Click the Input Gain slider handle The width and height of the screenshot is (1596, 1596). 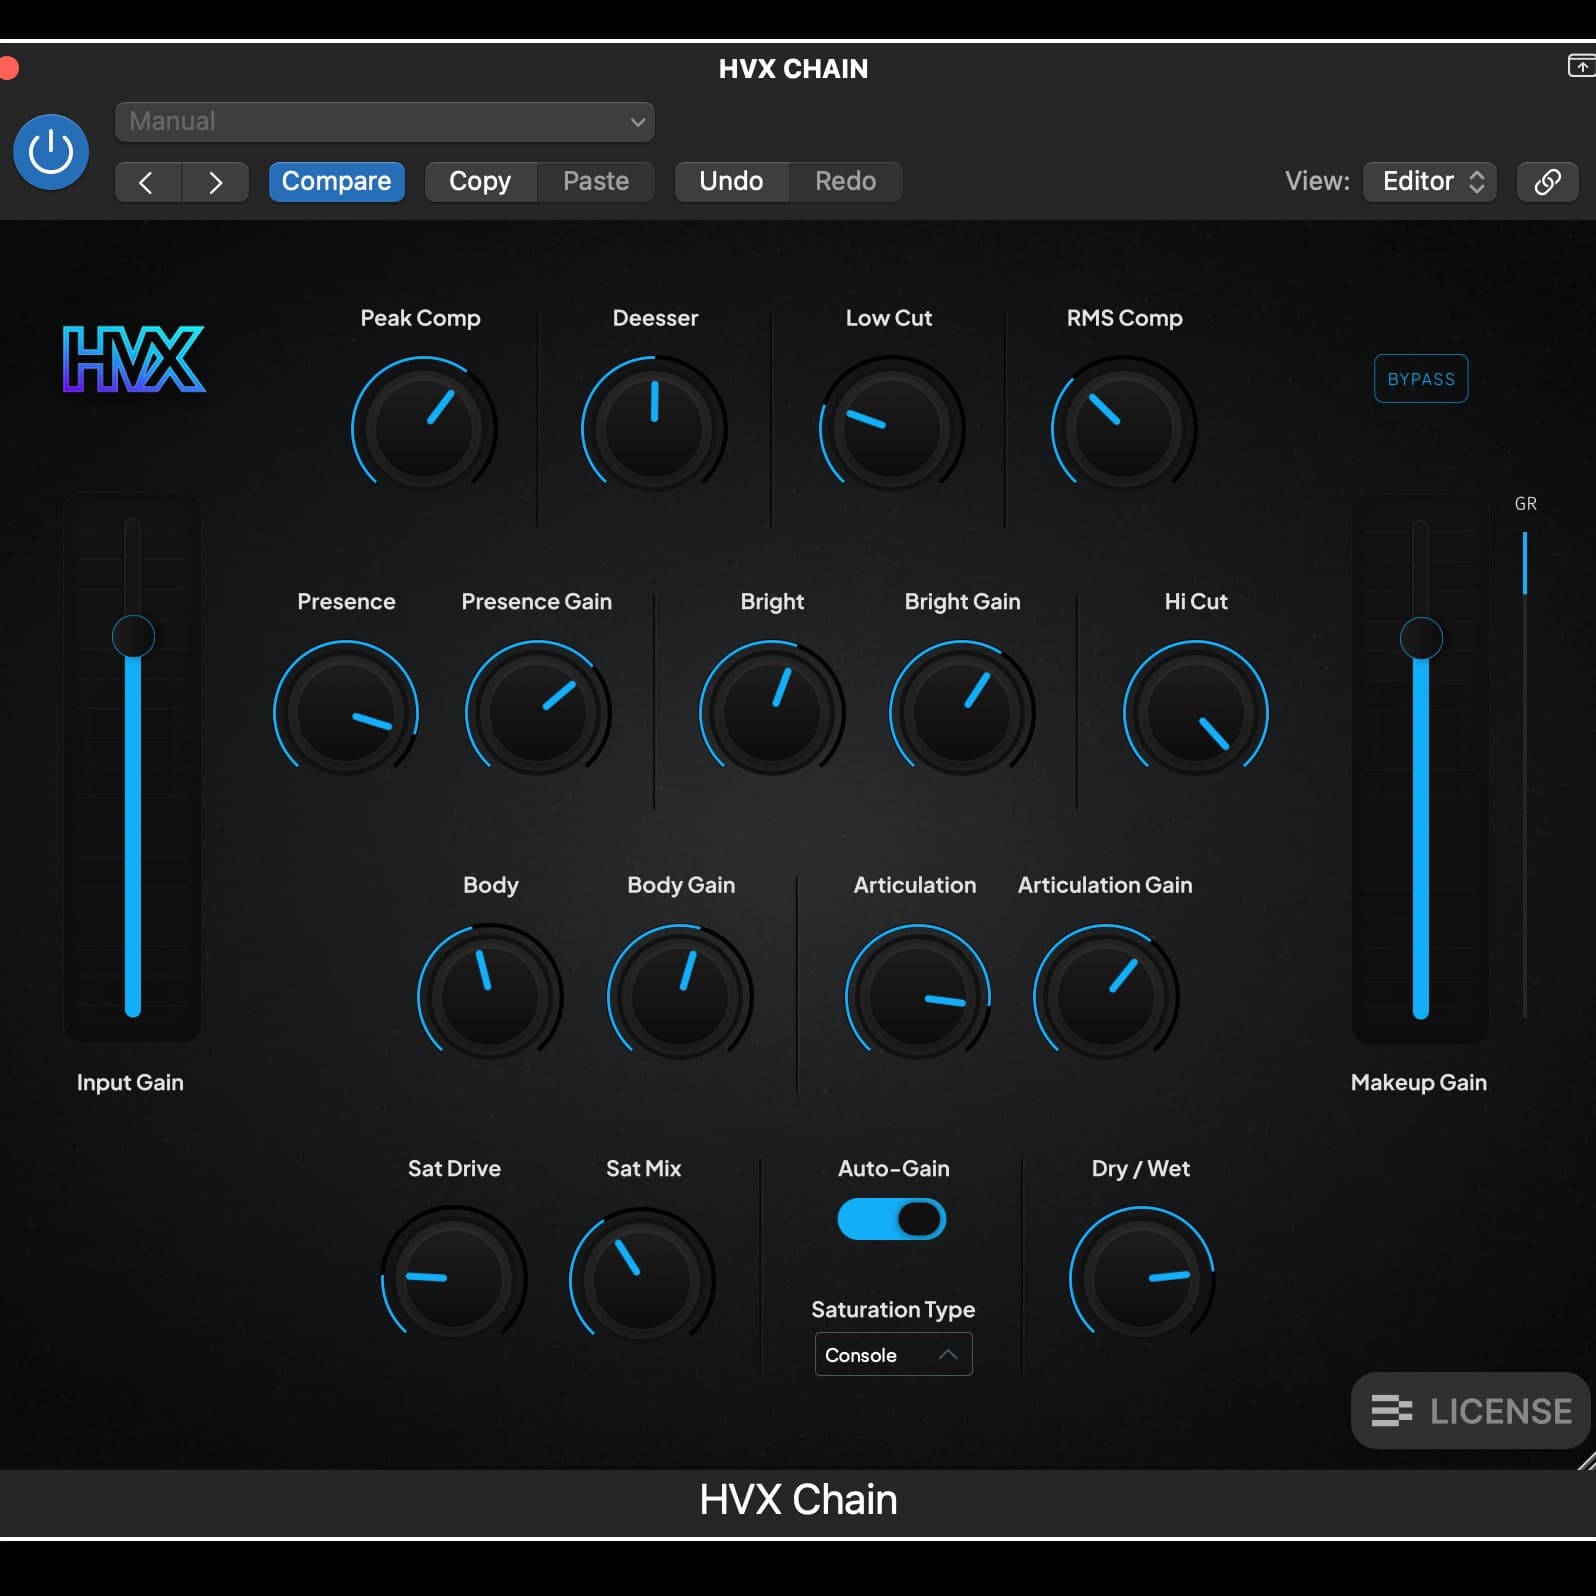tap(133, 636)
